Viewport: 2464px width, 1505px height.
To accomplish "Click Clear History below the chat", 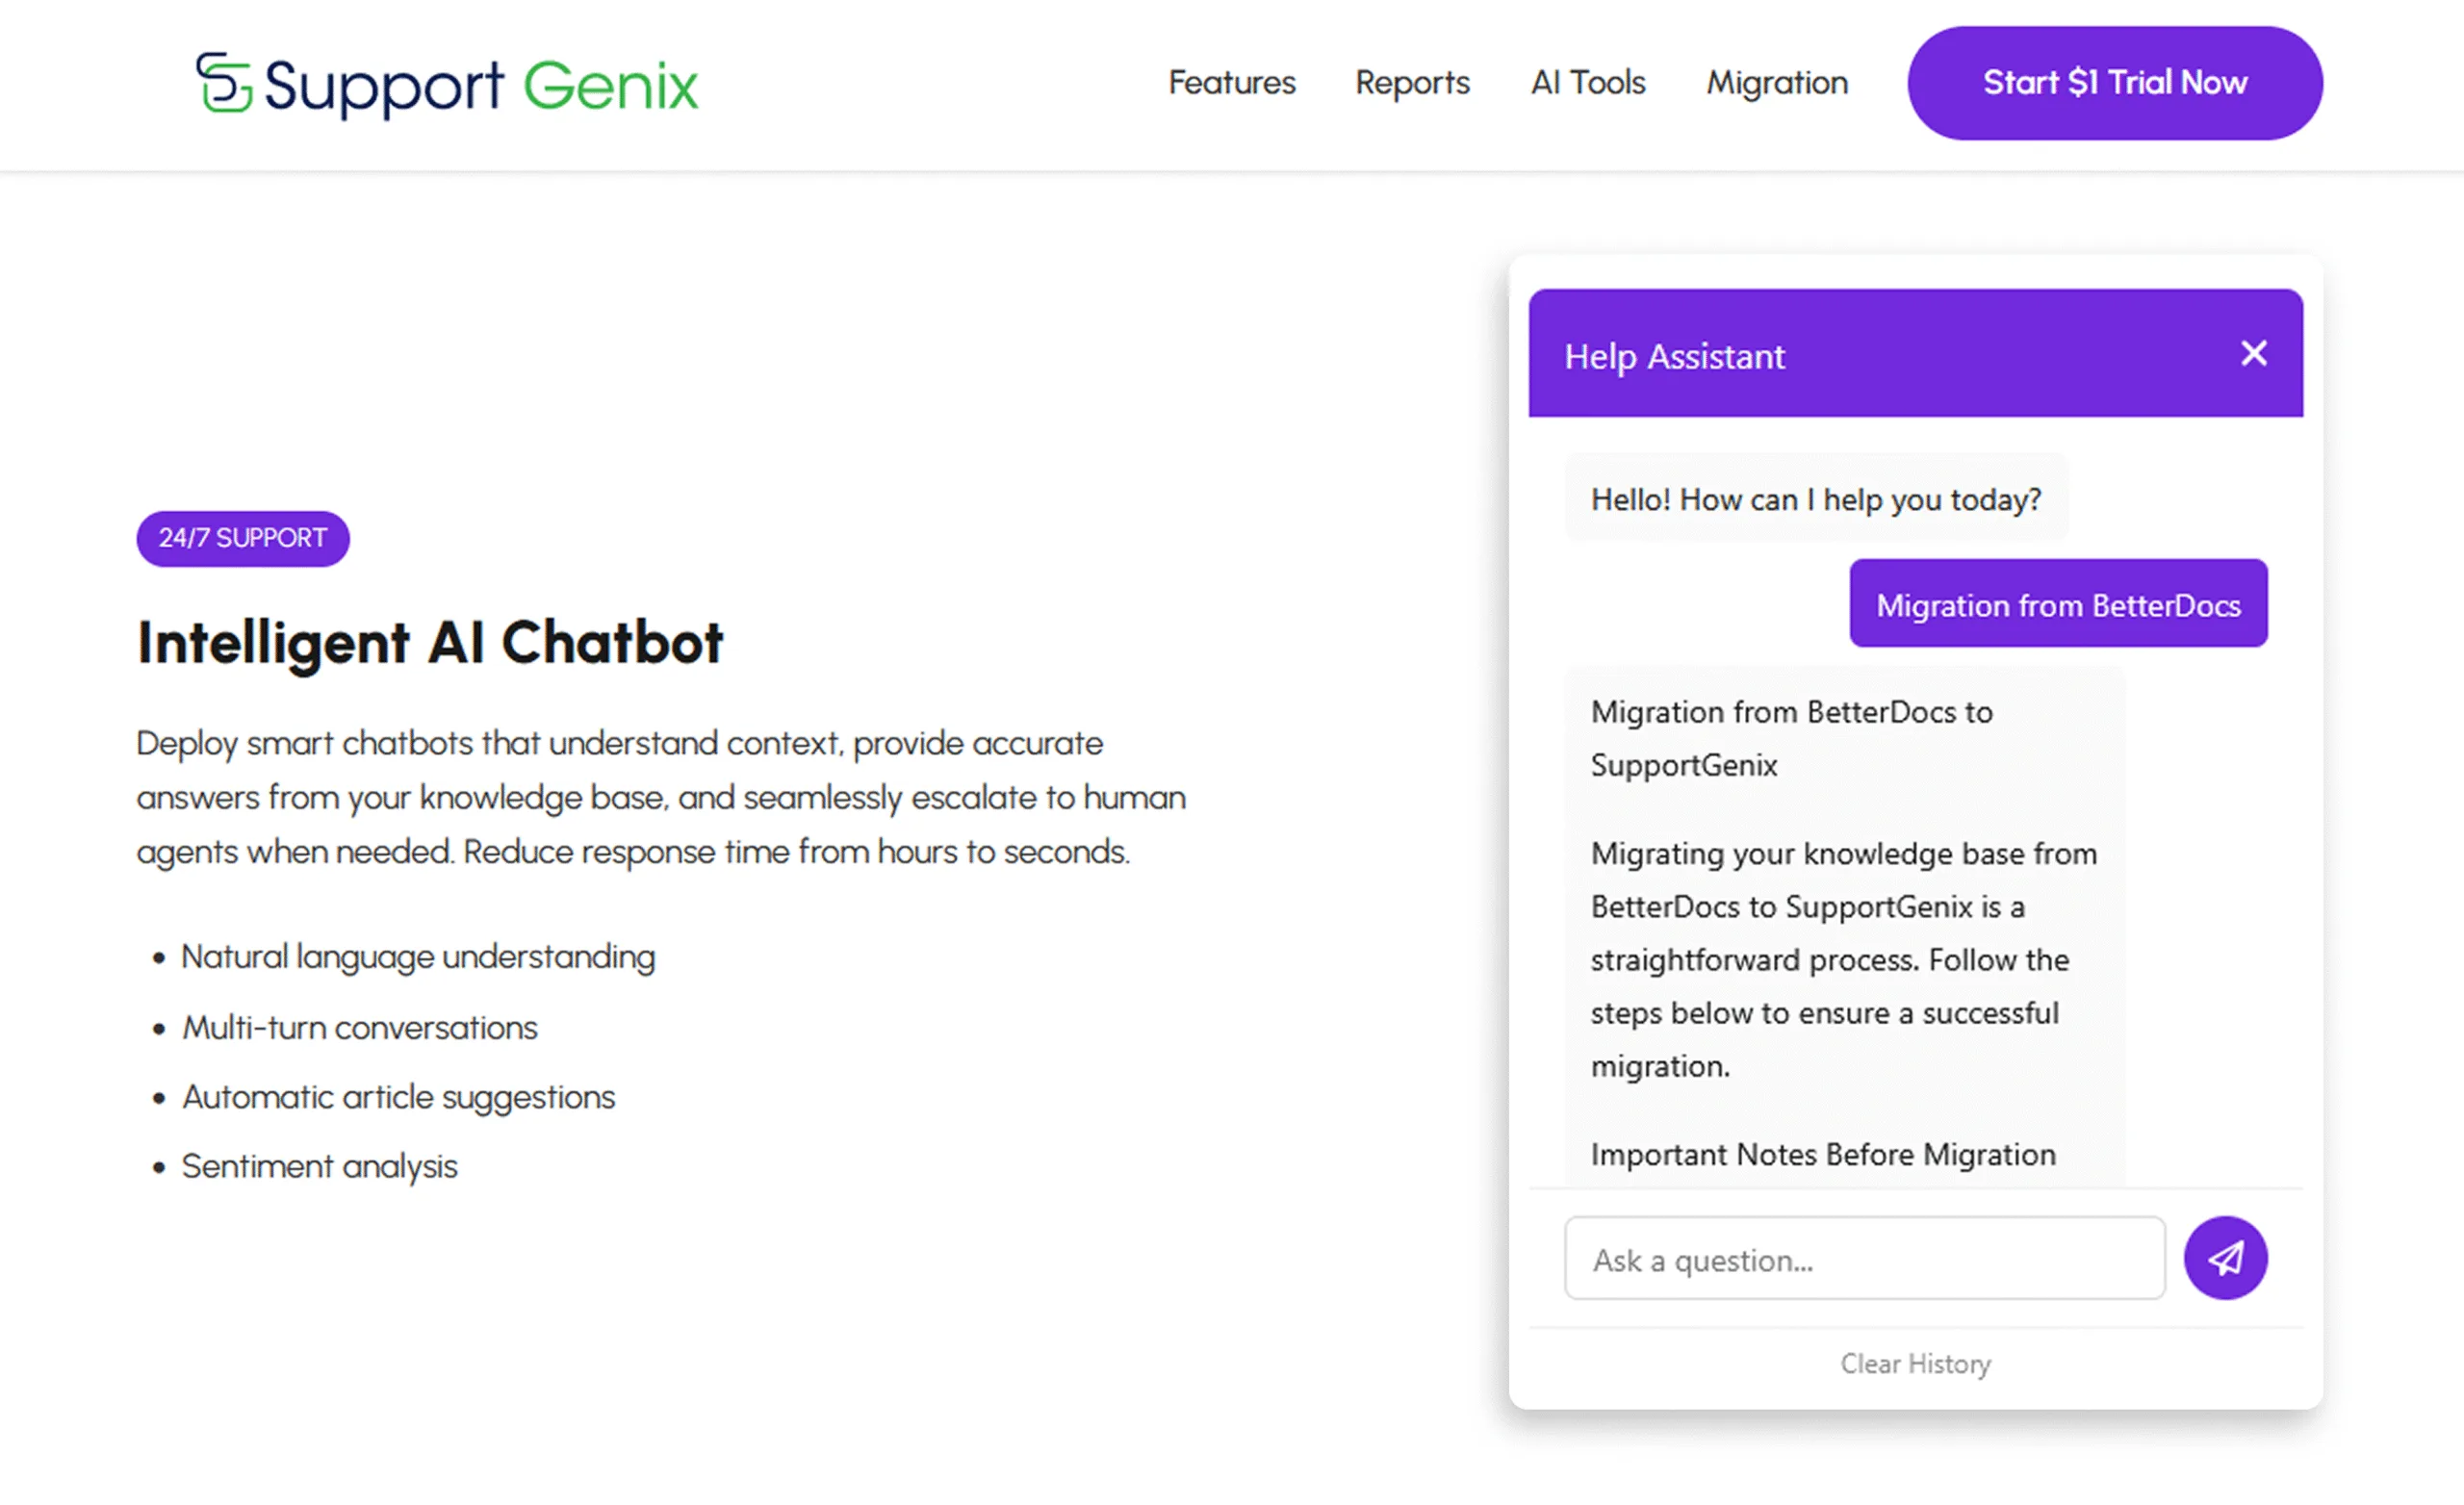I will 1915,1364.
